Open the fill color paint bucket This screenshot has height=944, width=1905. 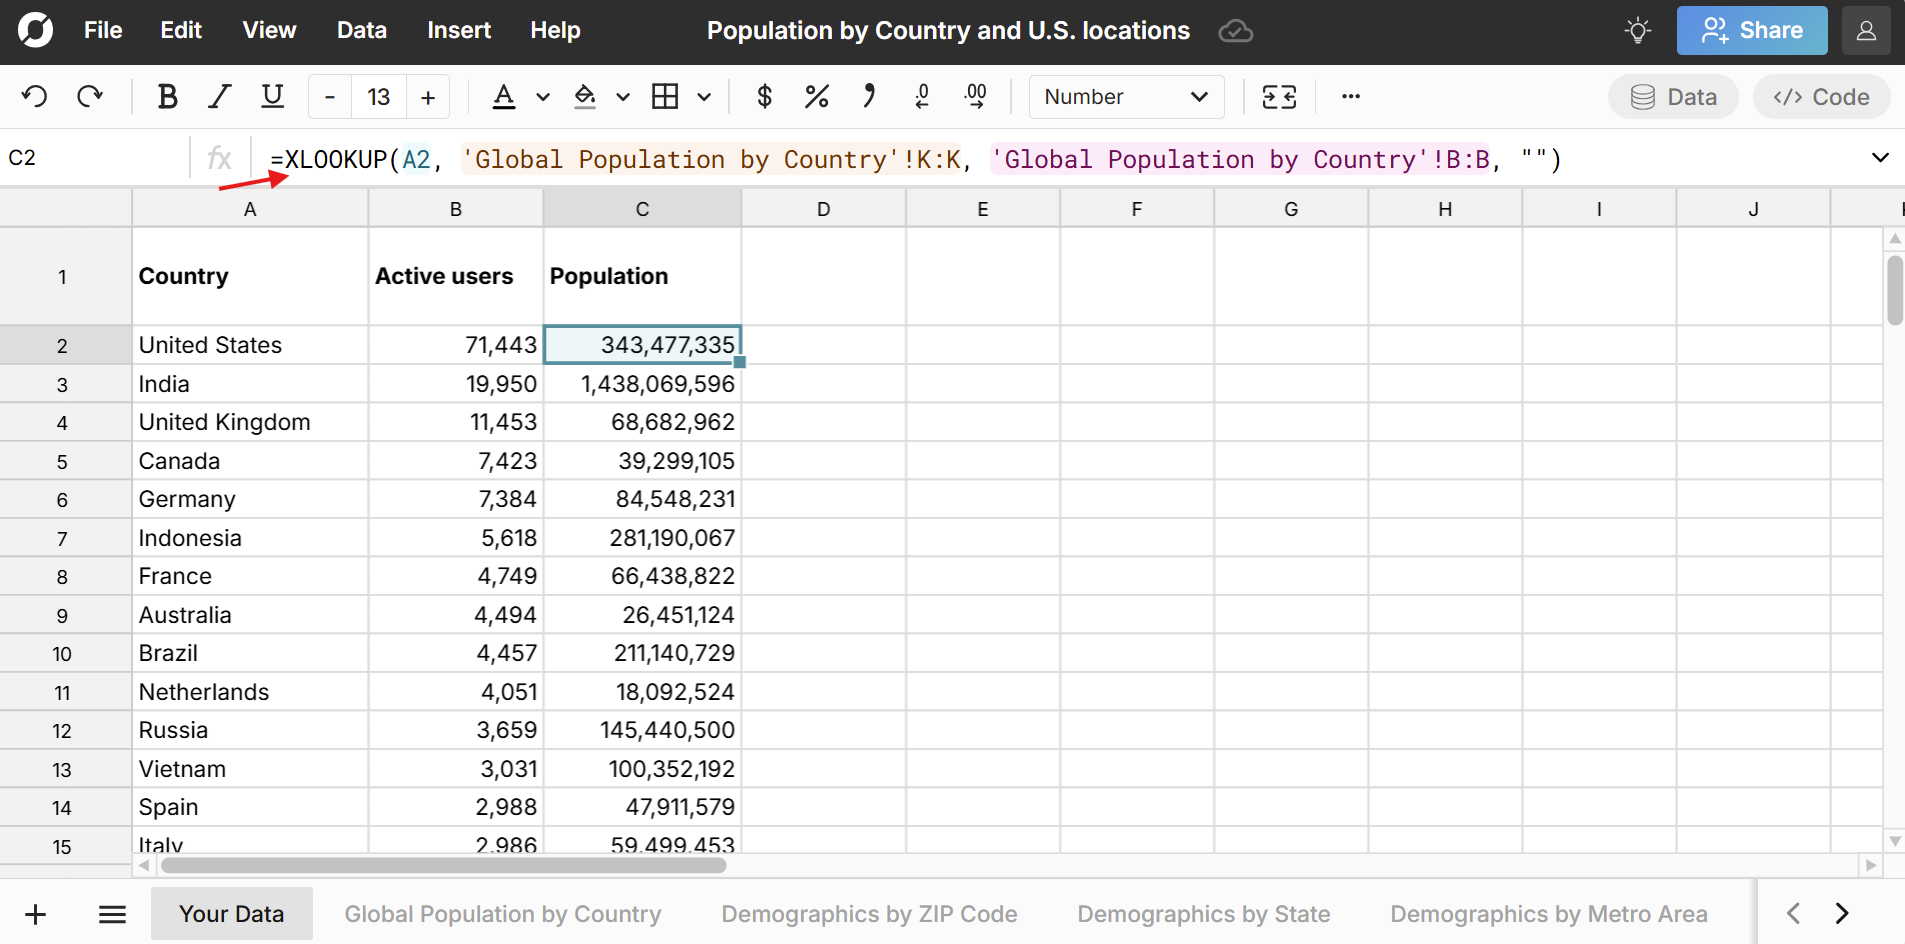point(585,97)
